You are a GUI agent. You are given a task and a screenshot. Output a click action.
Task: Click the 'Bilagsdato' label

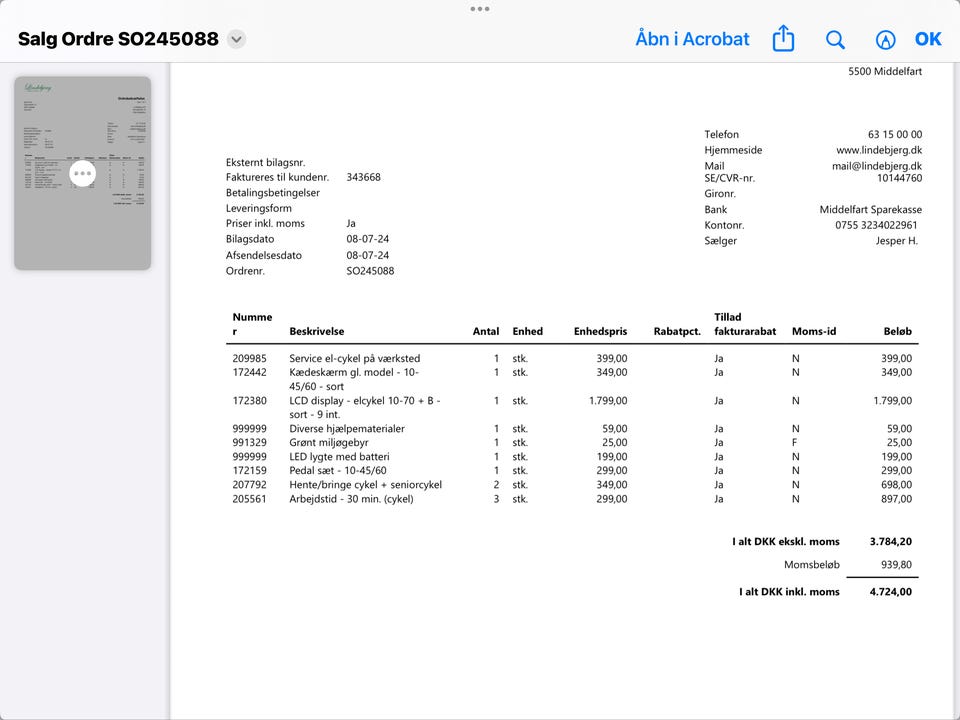click(250, 239)
